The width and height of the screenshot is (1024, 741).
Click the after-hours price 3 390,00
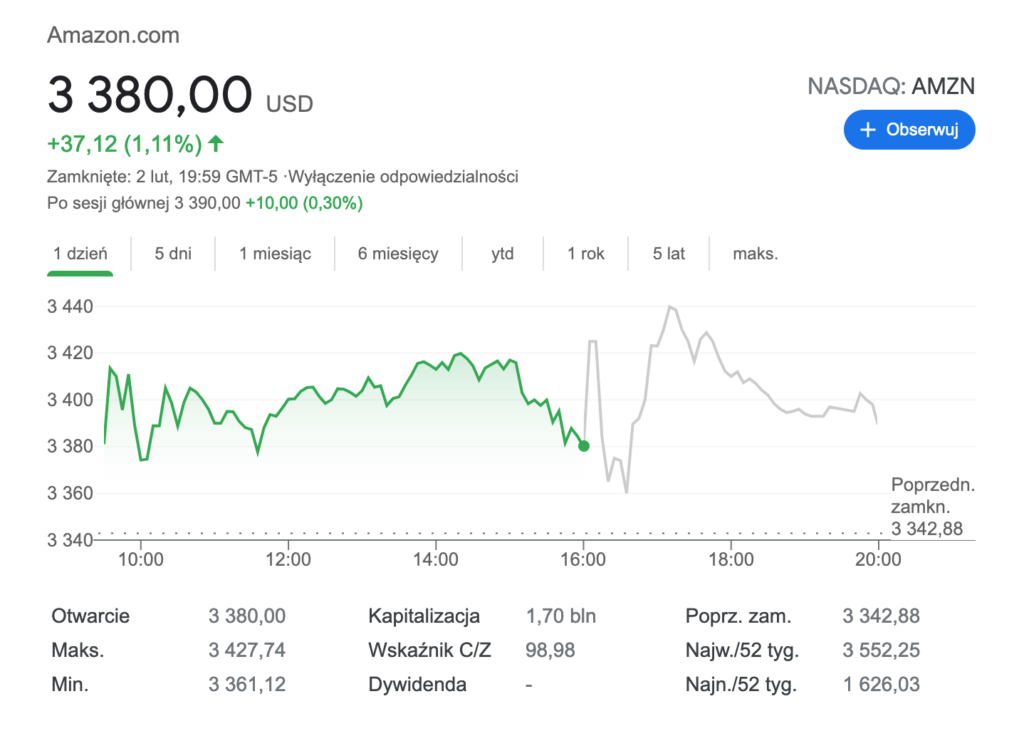[x=207, y=203]
